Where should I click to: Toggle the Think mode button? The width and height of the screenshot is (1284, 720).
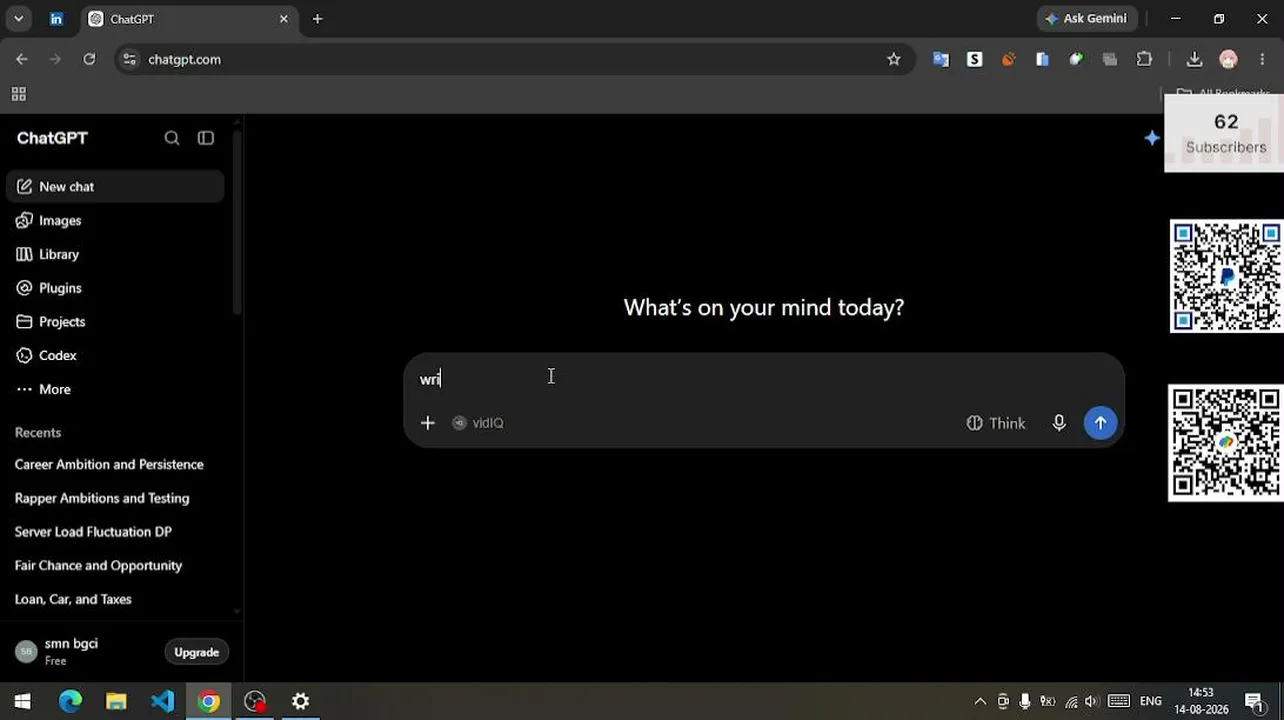pos(996,423)
